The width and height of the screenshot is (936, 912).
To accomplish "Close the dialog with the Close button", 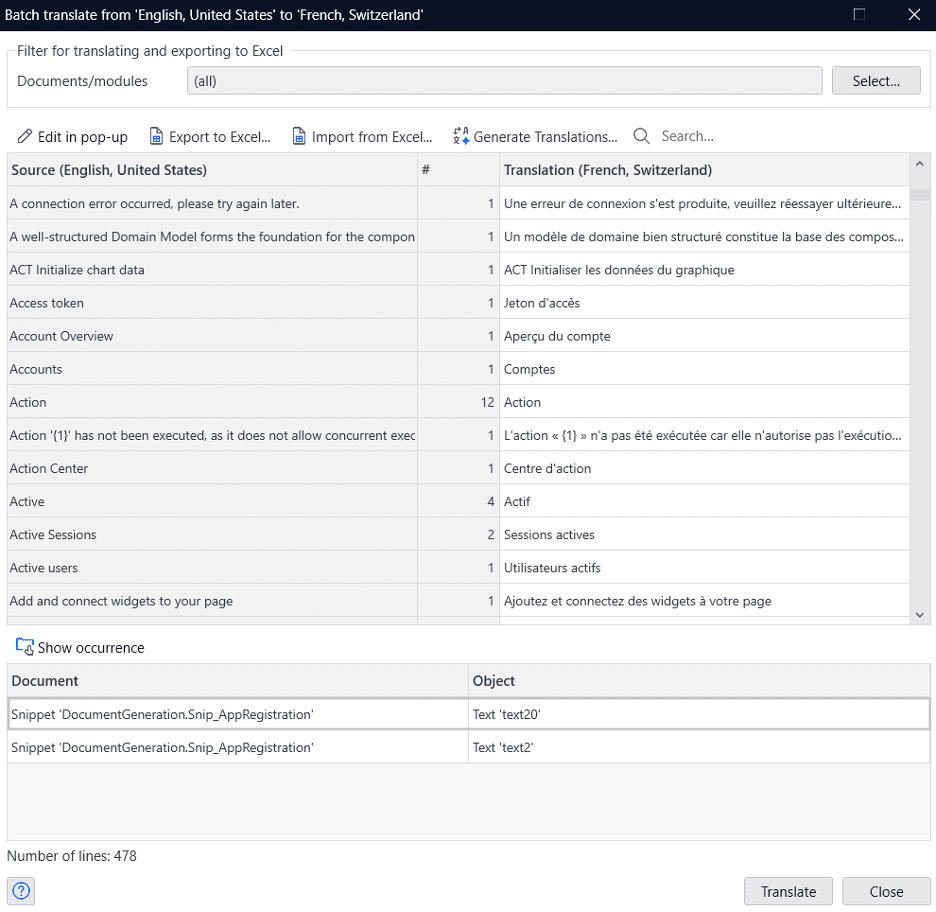I will tap(886, 891).
